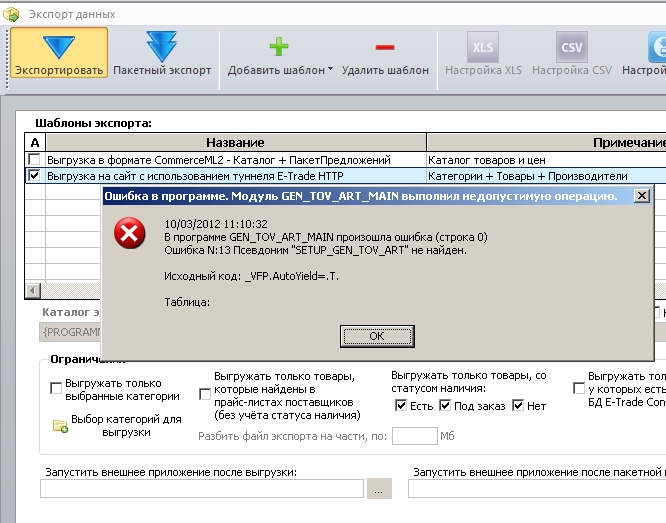The width and height of the screenshot is (666, 523).
Task: Click the Экспортировать toolbar button
Action: pyautogui.click(x=59, y=53)
